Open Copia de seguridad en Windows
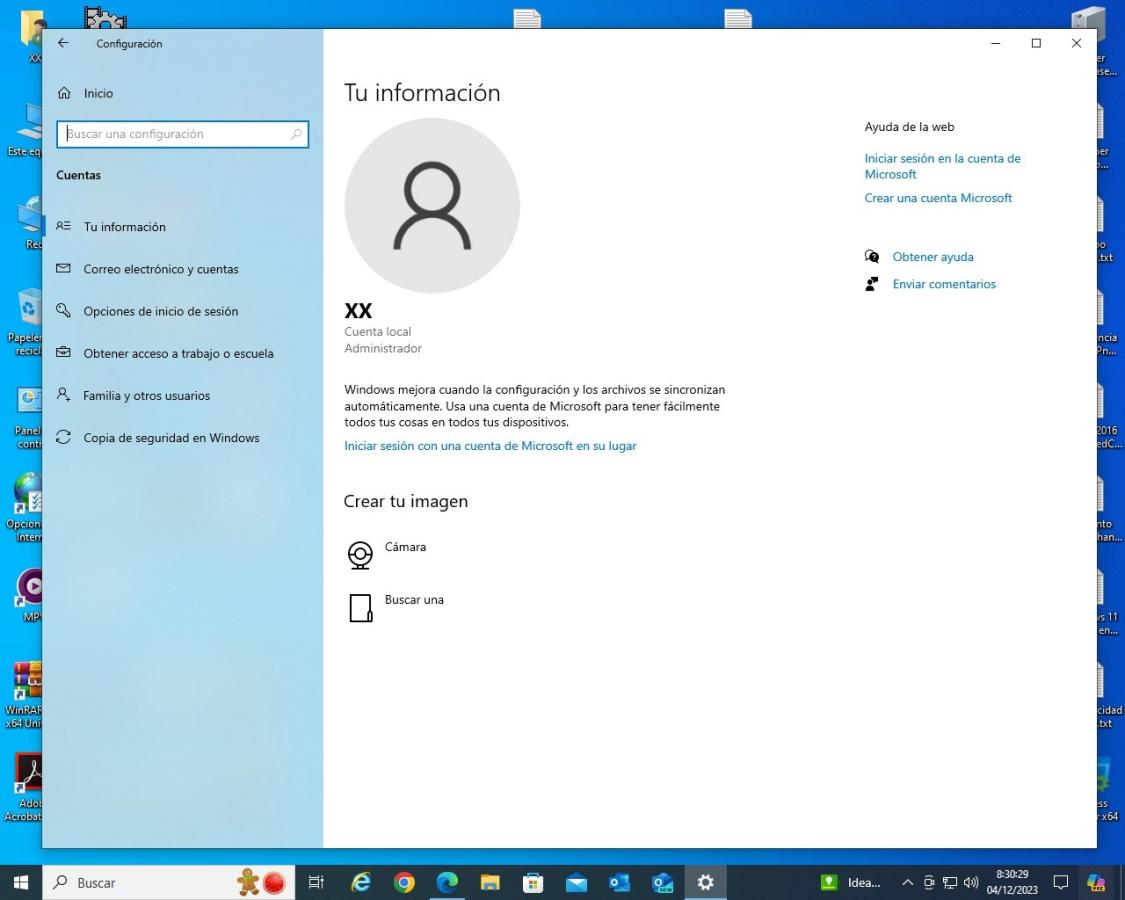 tap(171, 438)
